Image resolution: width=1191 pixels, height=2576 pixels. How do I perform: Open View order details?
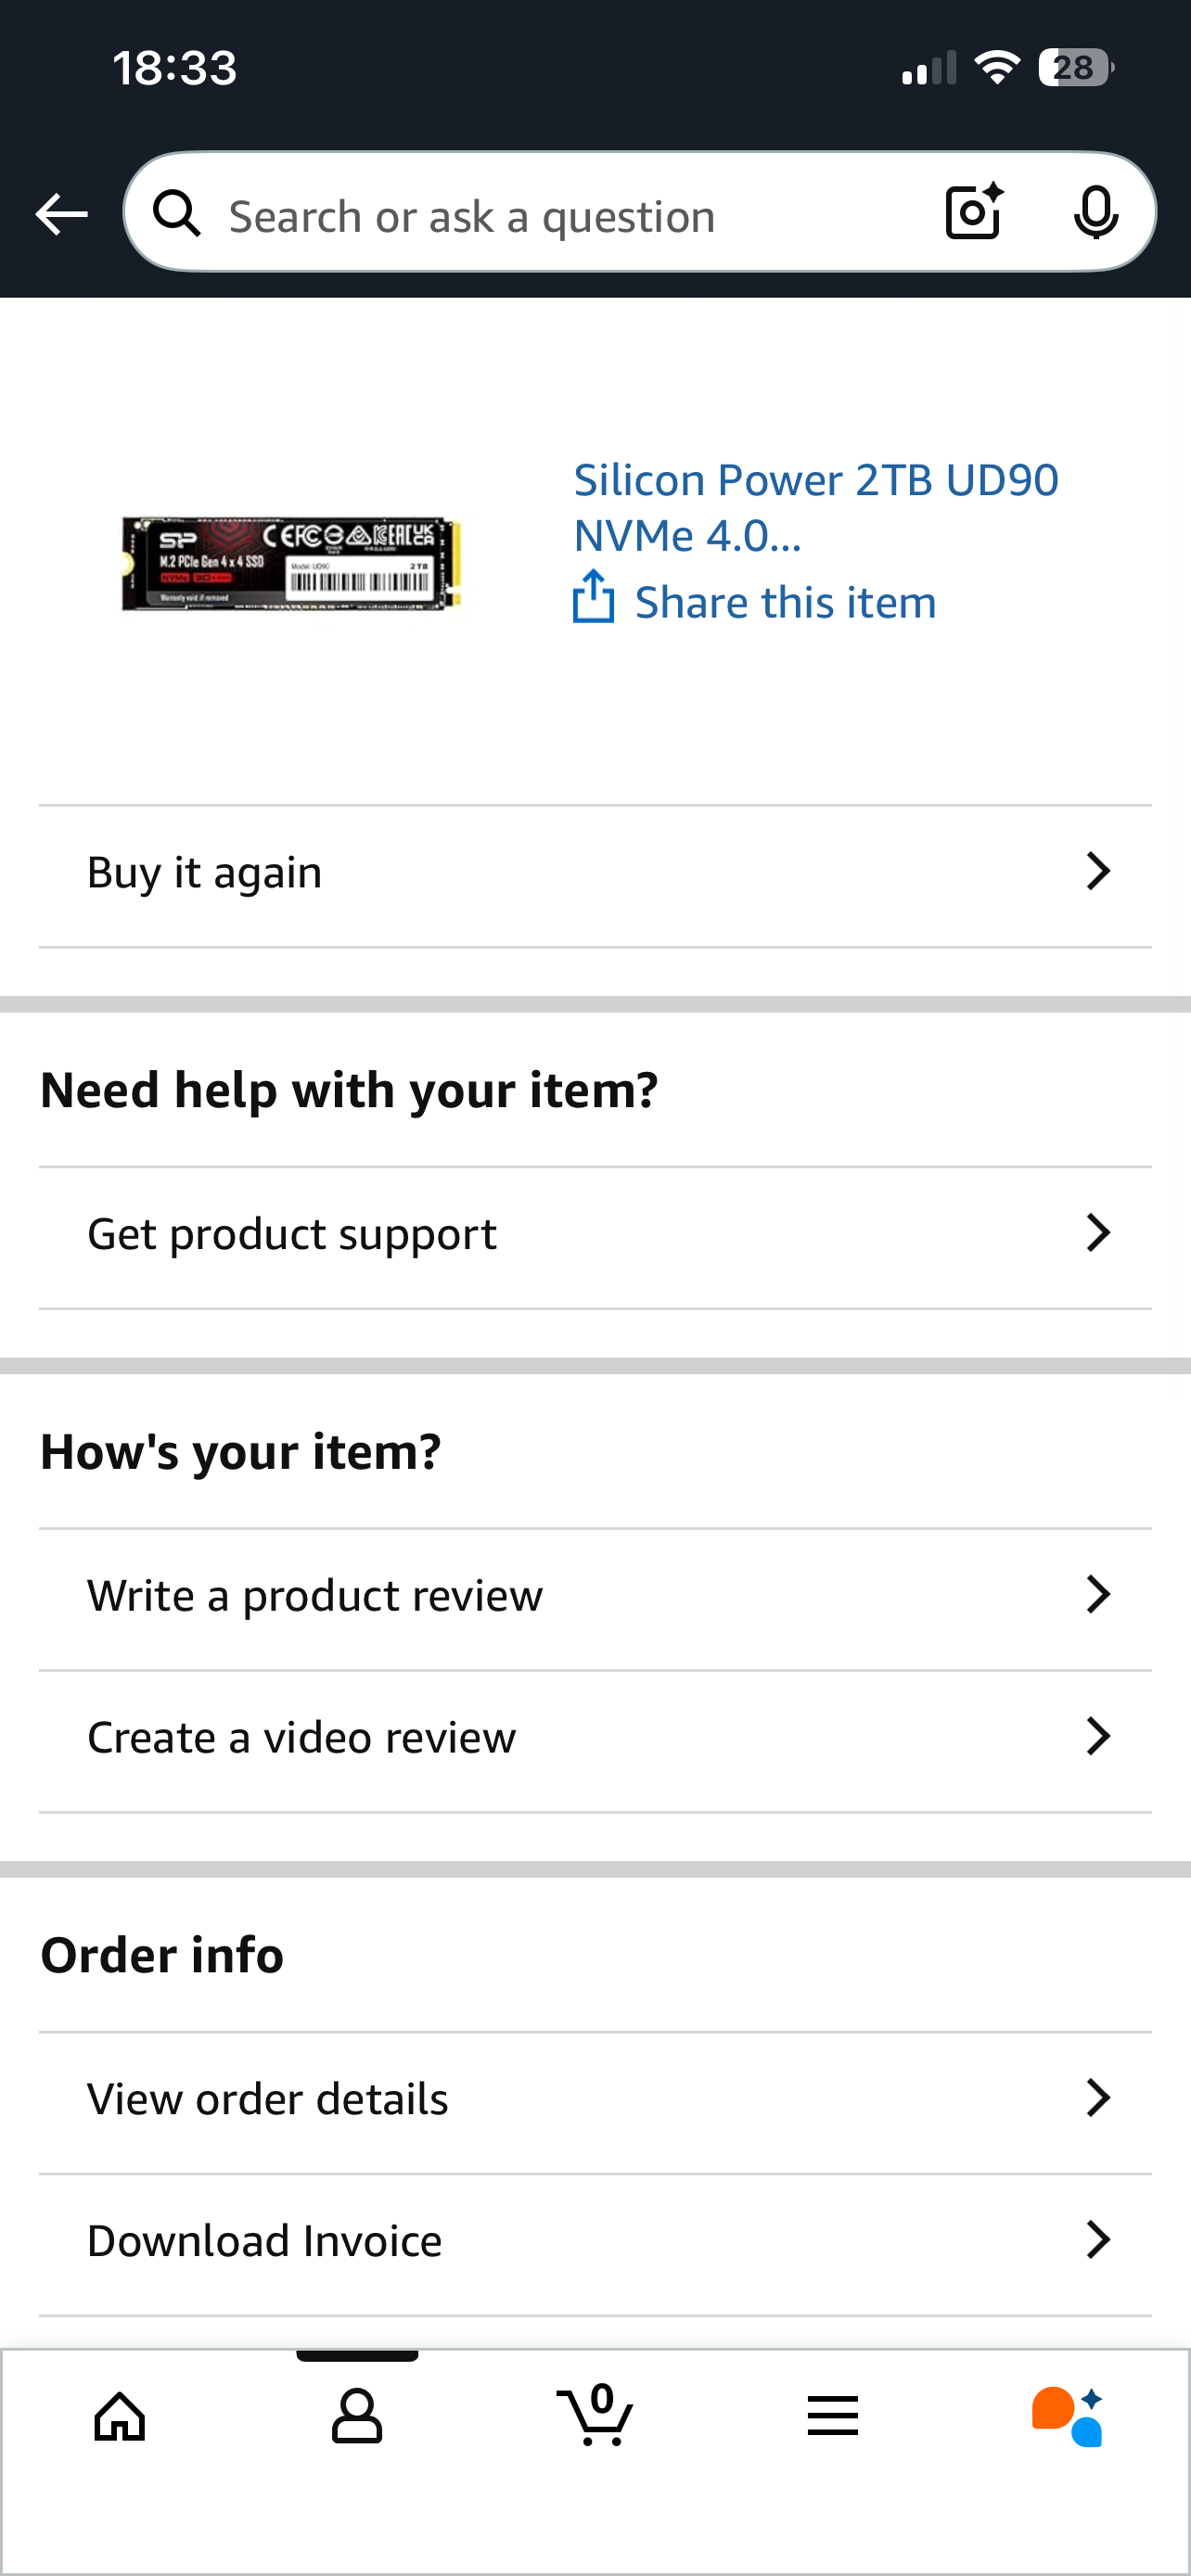coord(268,2098)
